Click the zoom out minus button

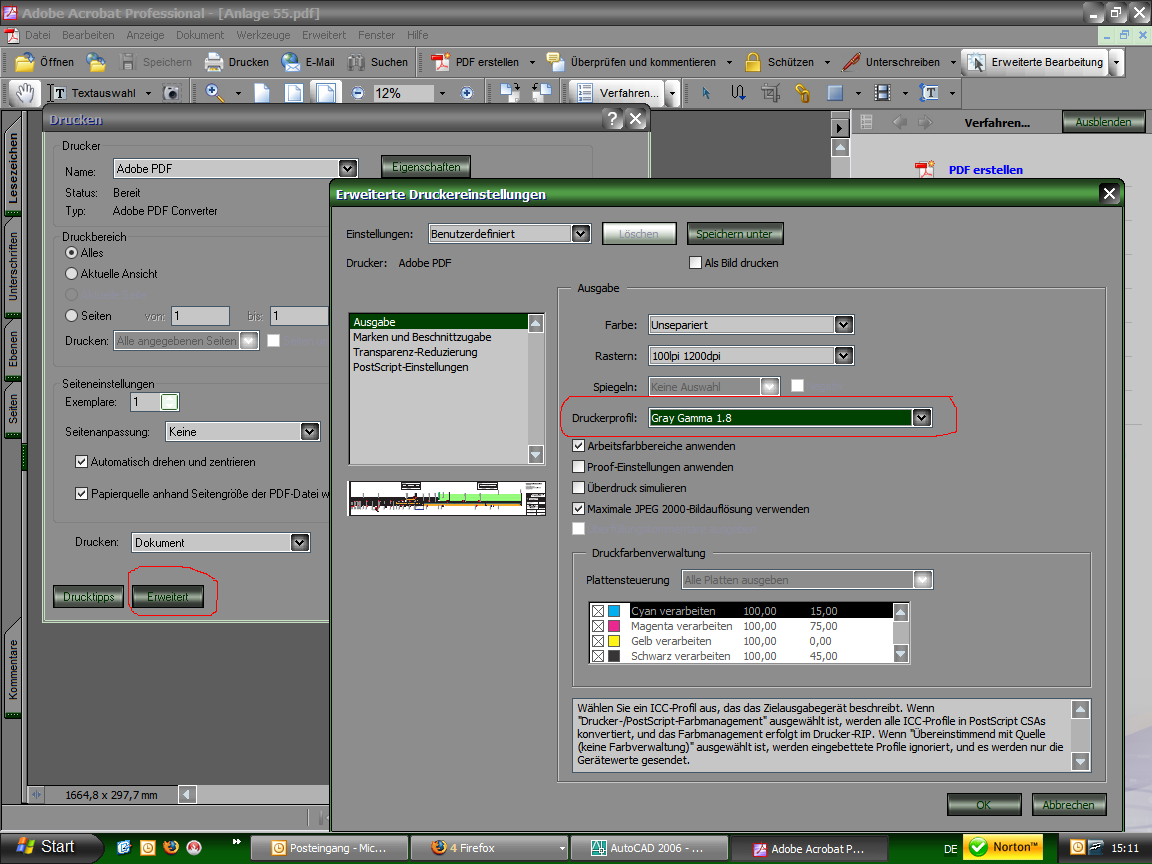(358, 93)
